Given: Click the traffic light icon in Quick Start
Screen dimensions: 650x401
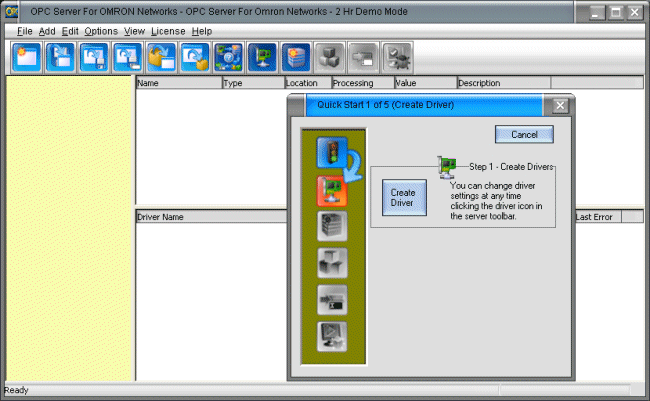Looking at the screenshot, I should tap(332, 153).
